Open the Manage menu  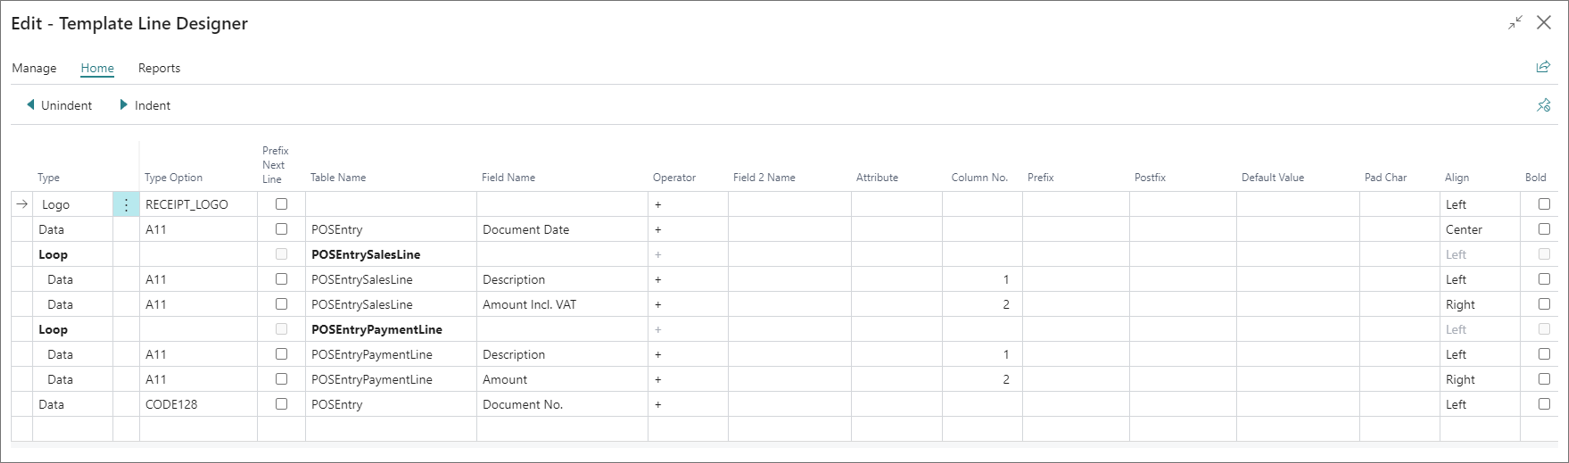click(x=34, y=68)
